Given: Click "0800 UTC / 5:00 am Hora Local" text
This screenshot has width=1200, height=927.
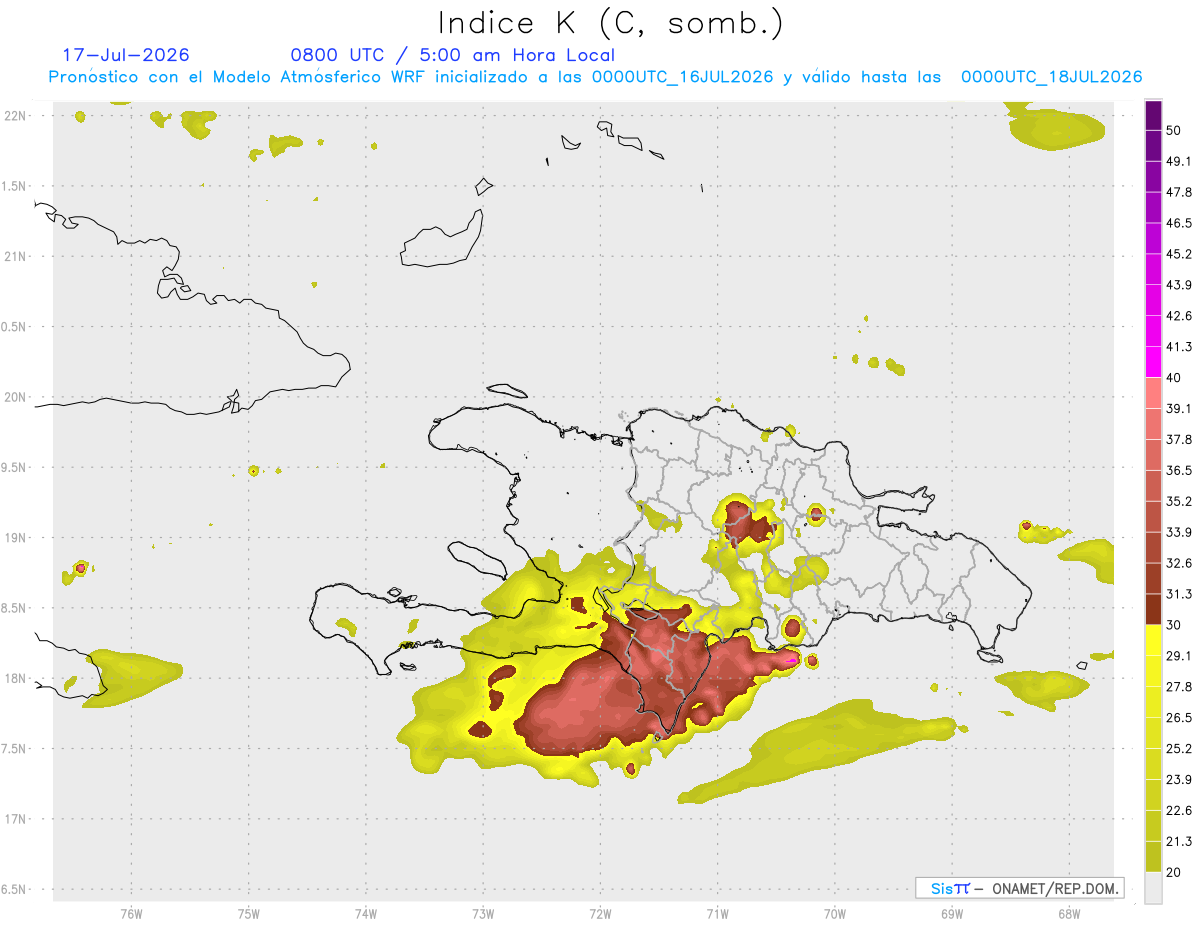Looking at the screenshot, I should (x=452, y=55).
